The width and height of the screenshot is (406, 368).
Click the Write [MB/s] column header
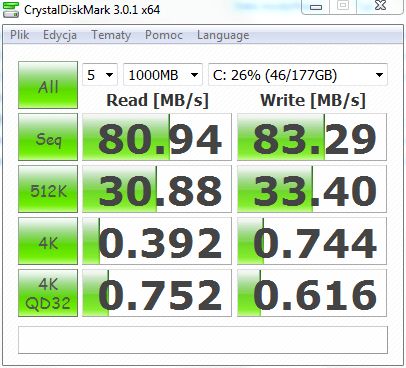(x=313, y=100)
